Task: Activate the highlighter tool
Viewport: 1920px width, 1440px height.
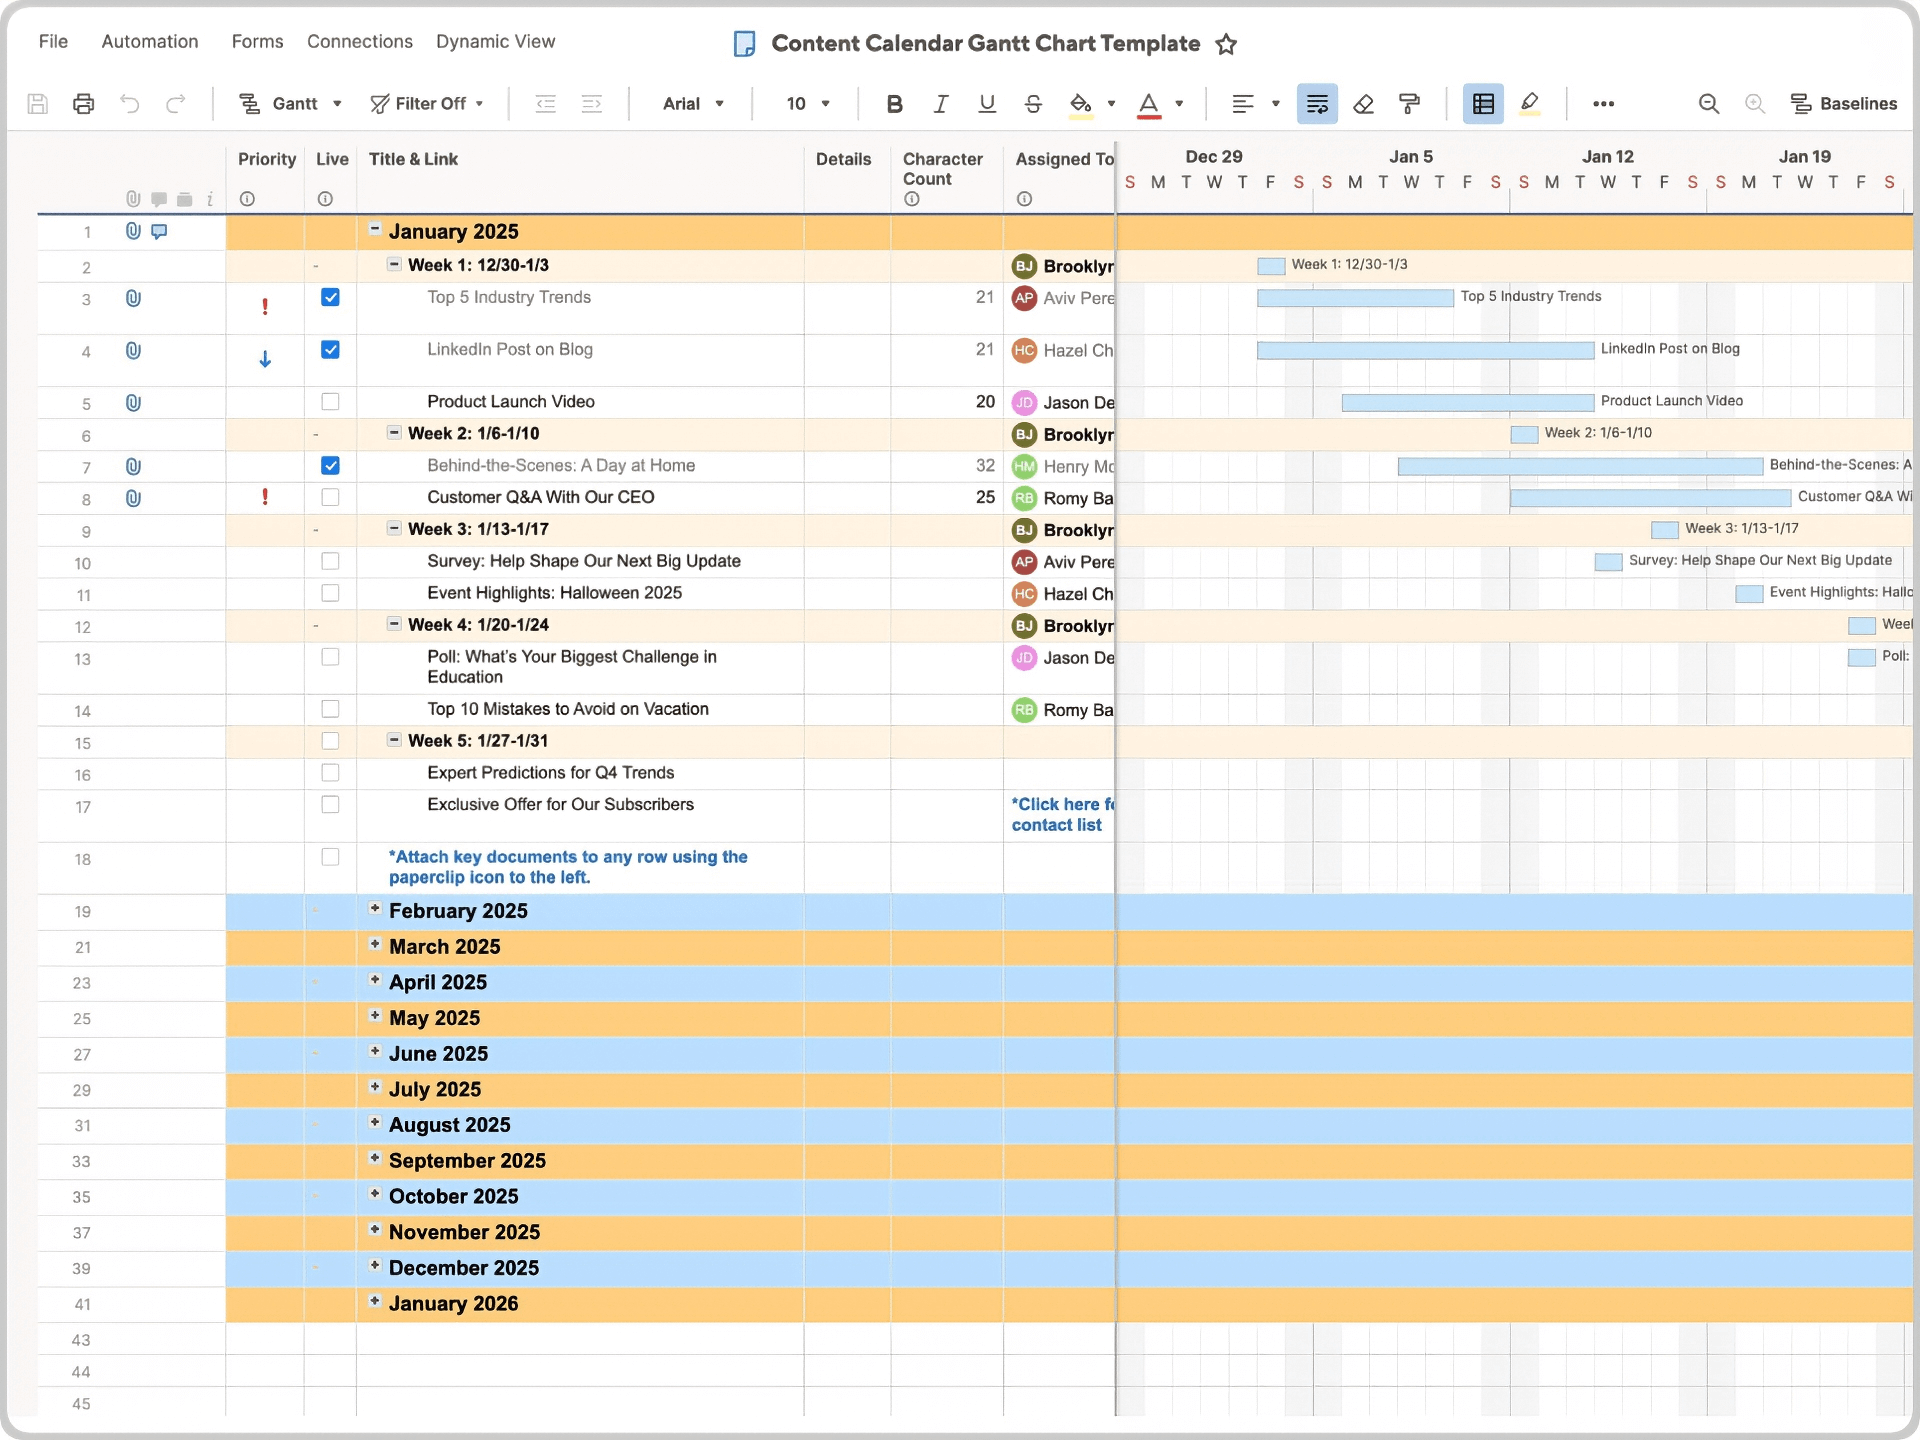Action: (1529, 103)
